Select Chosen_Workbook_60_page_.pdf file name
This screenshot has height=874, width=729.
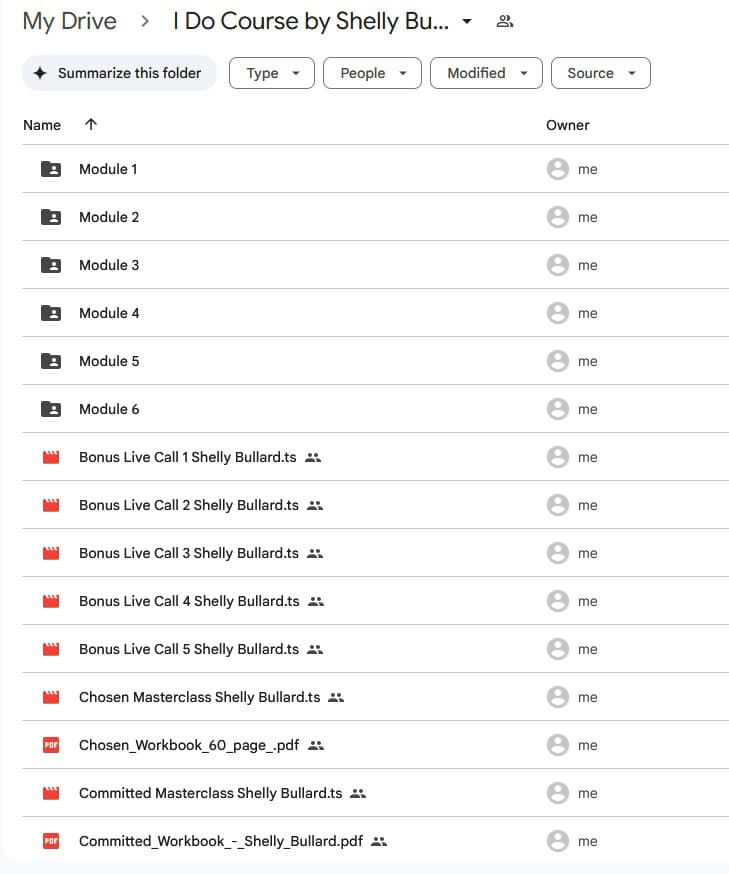[189, 745]
